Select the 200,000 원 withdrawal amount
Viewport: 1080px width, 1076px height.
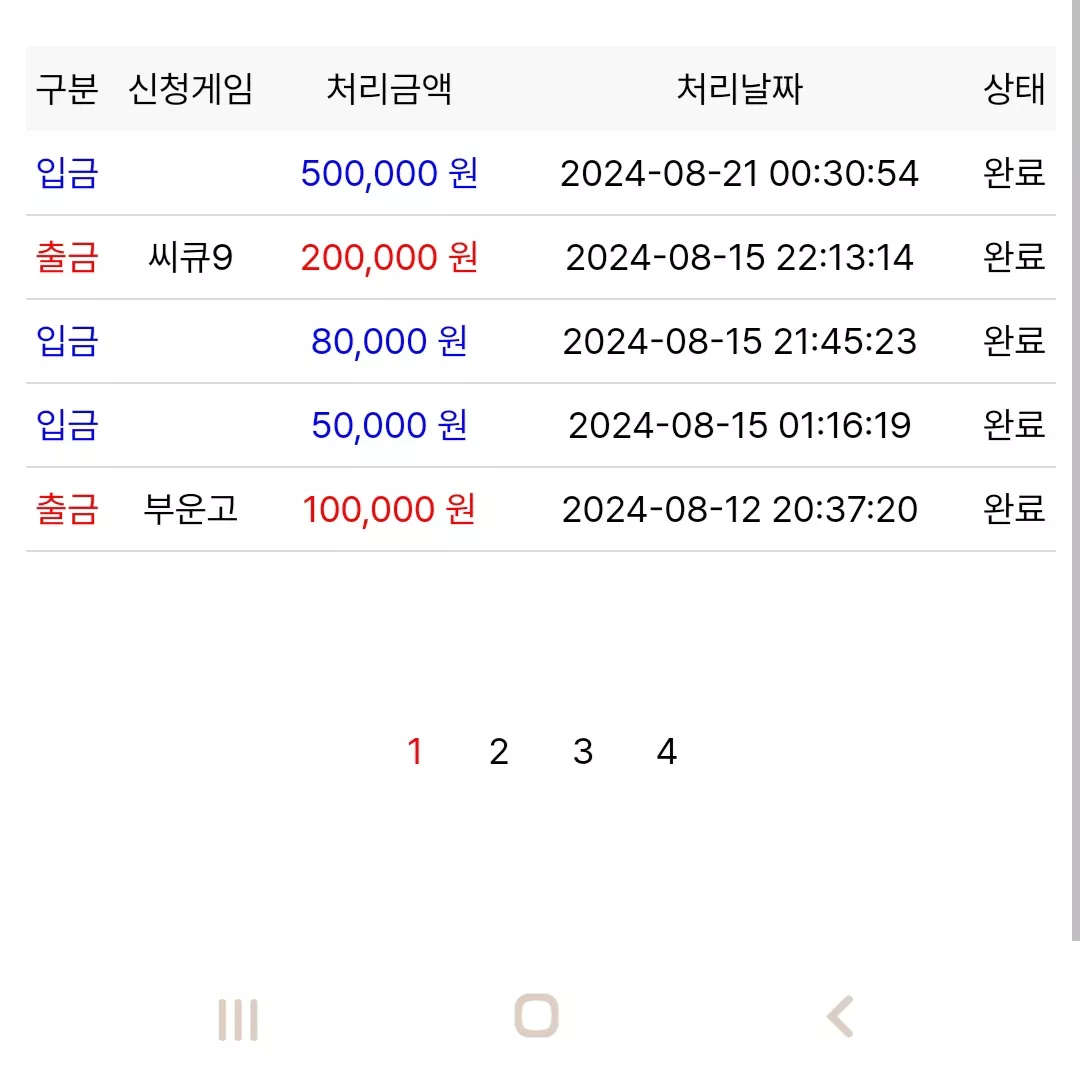click(389, 257)
